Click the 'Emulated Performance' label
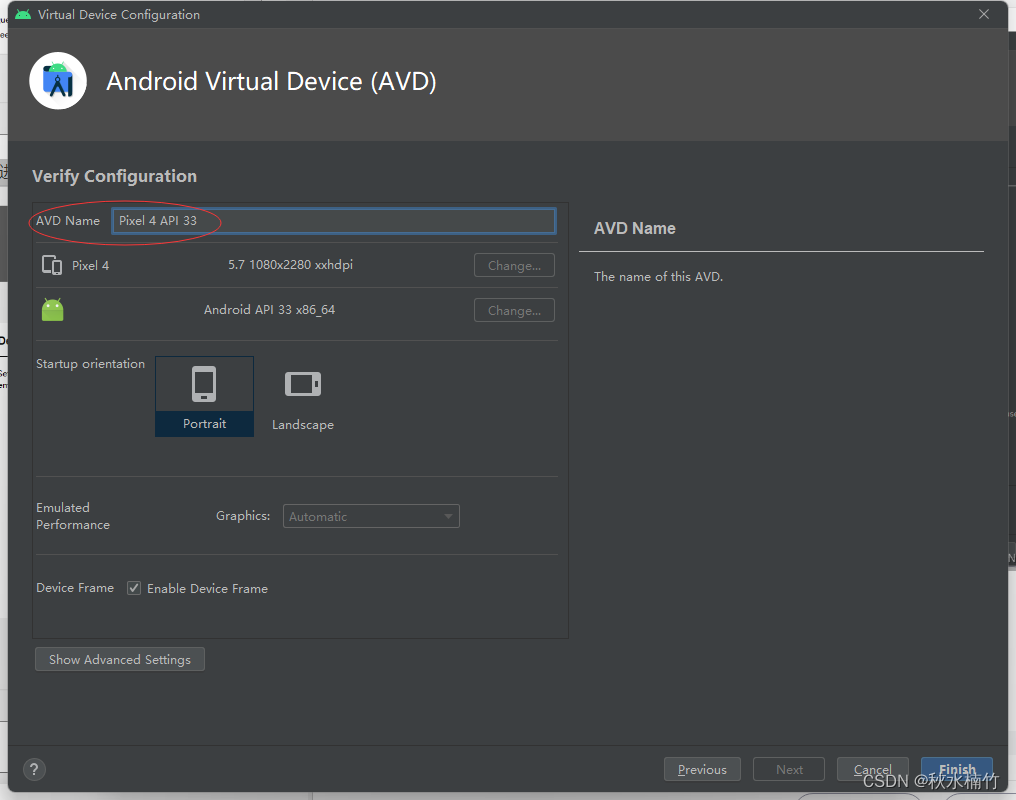The height and width of the screenshot is (800, 1016). click(73, 516)
